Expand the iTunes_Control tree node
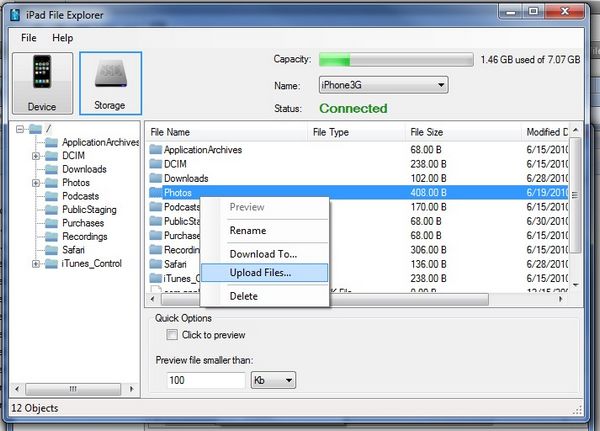Viewport: 600px width, 431px height. tap(36, 264)
